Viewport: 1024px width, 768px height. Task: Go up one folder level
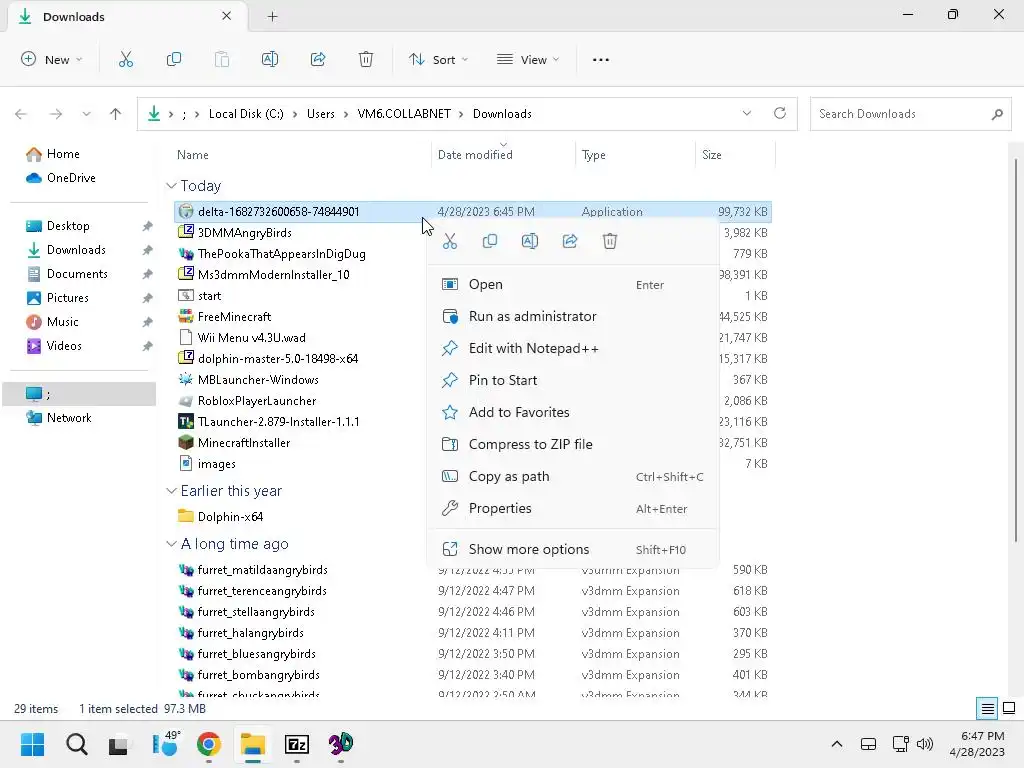click(x=116, y=114)
